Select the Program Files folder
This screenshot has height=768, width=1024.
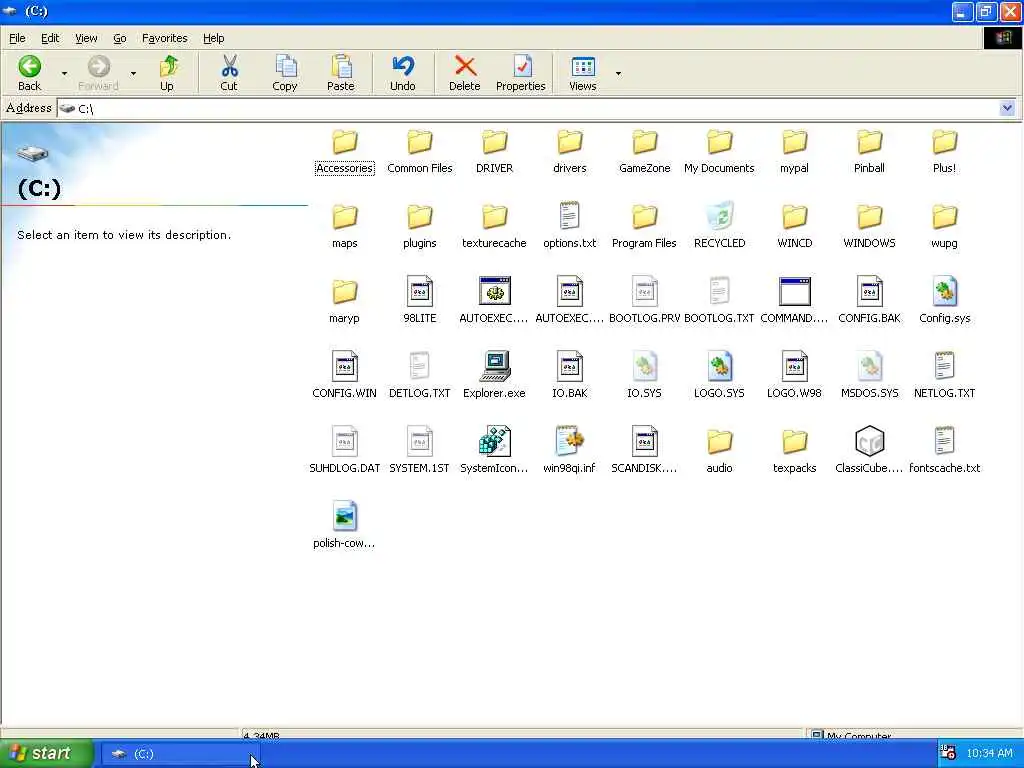coord(645,227)
